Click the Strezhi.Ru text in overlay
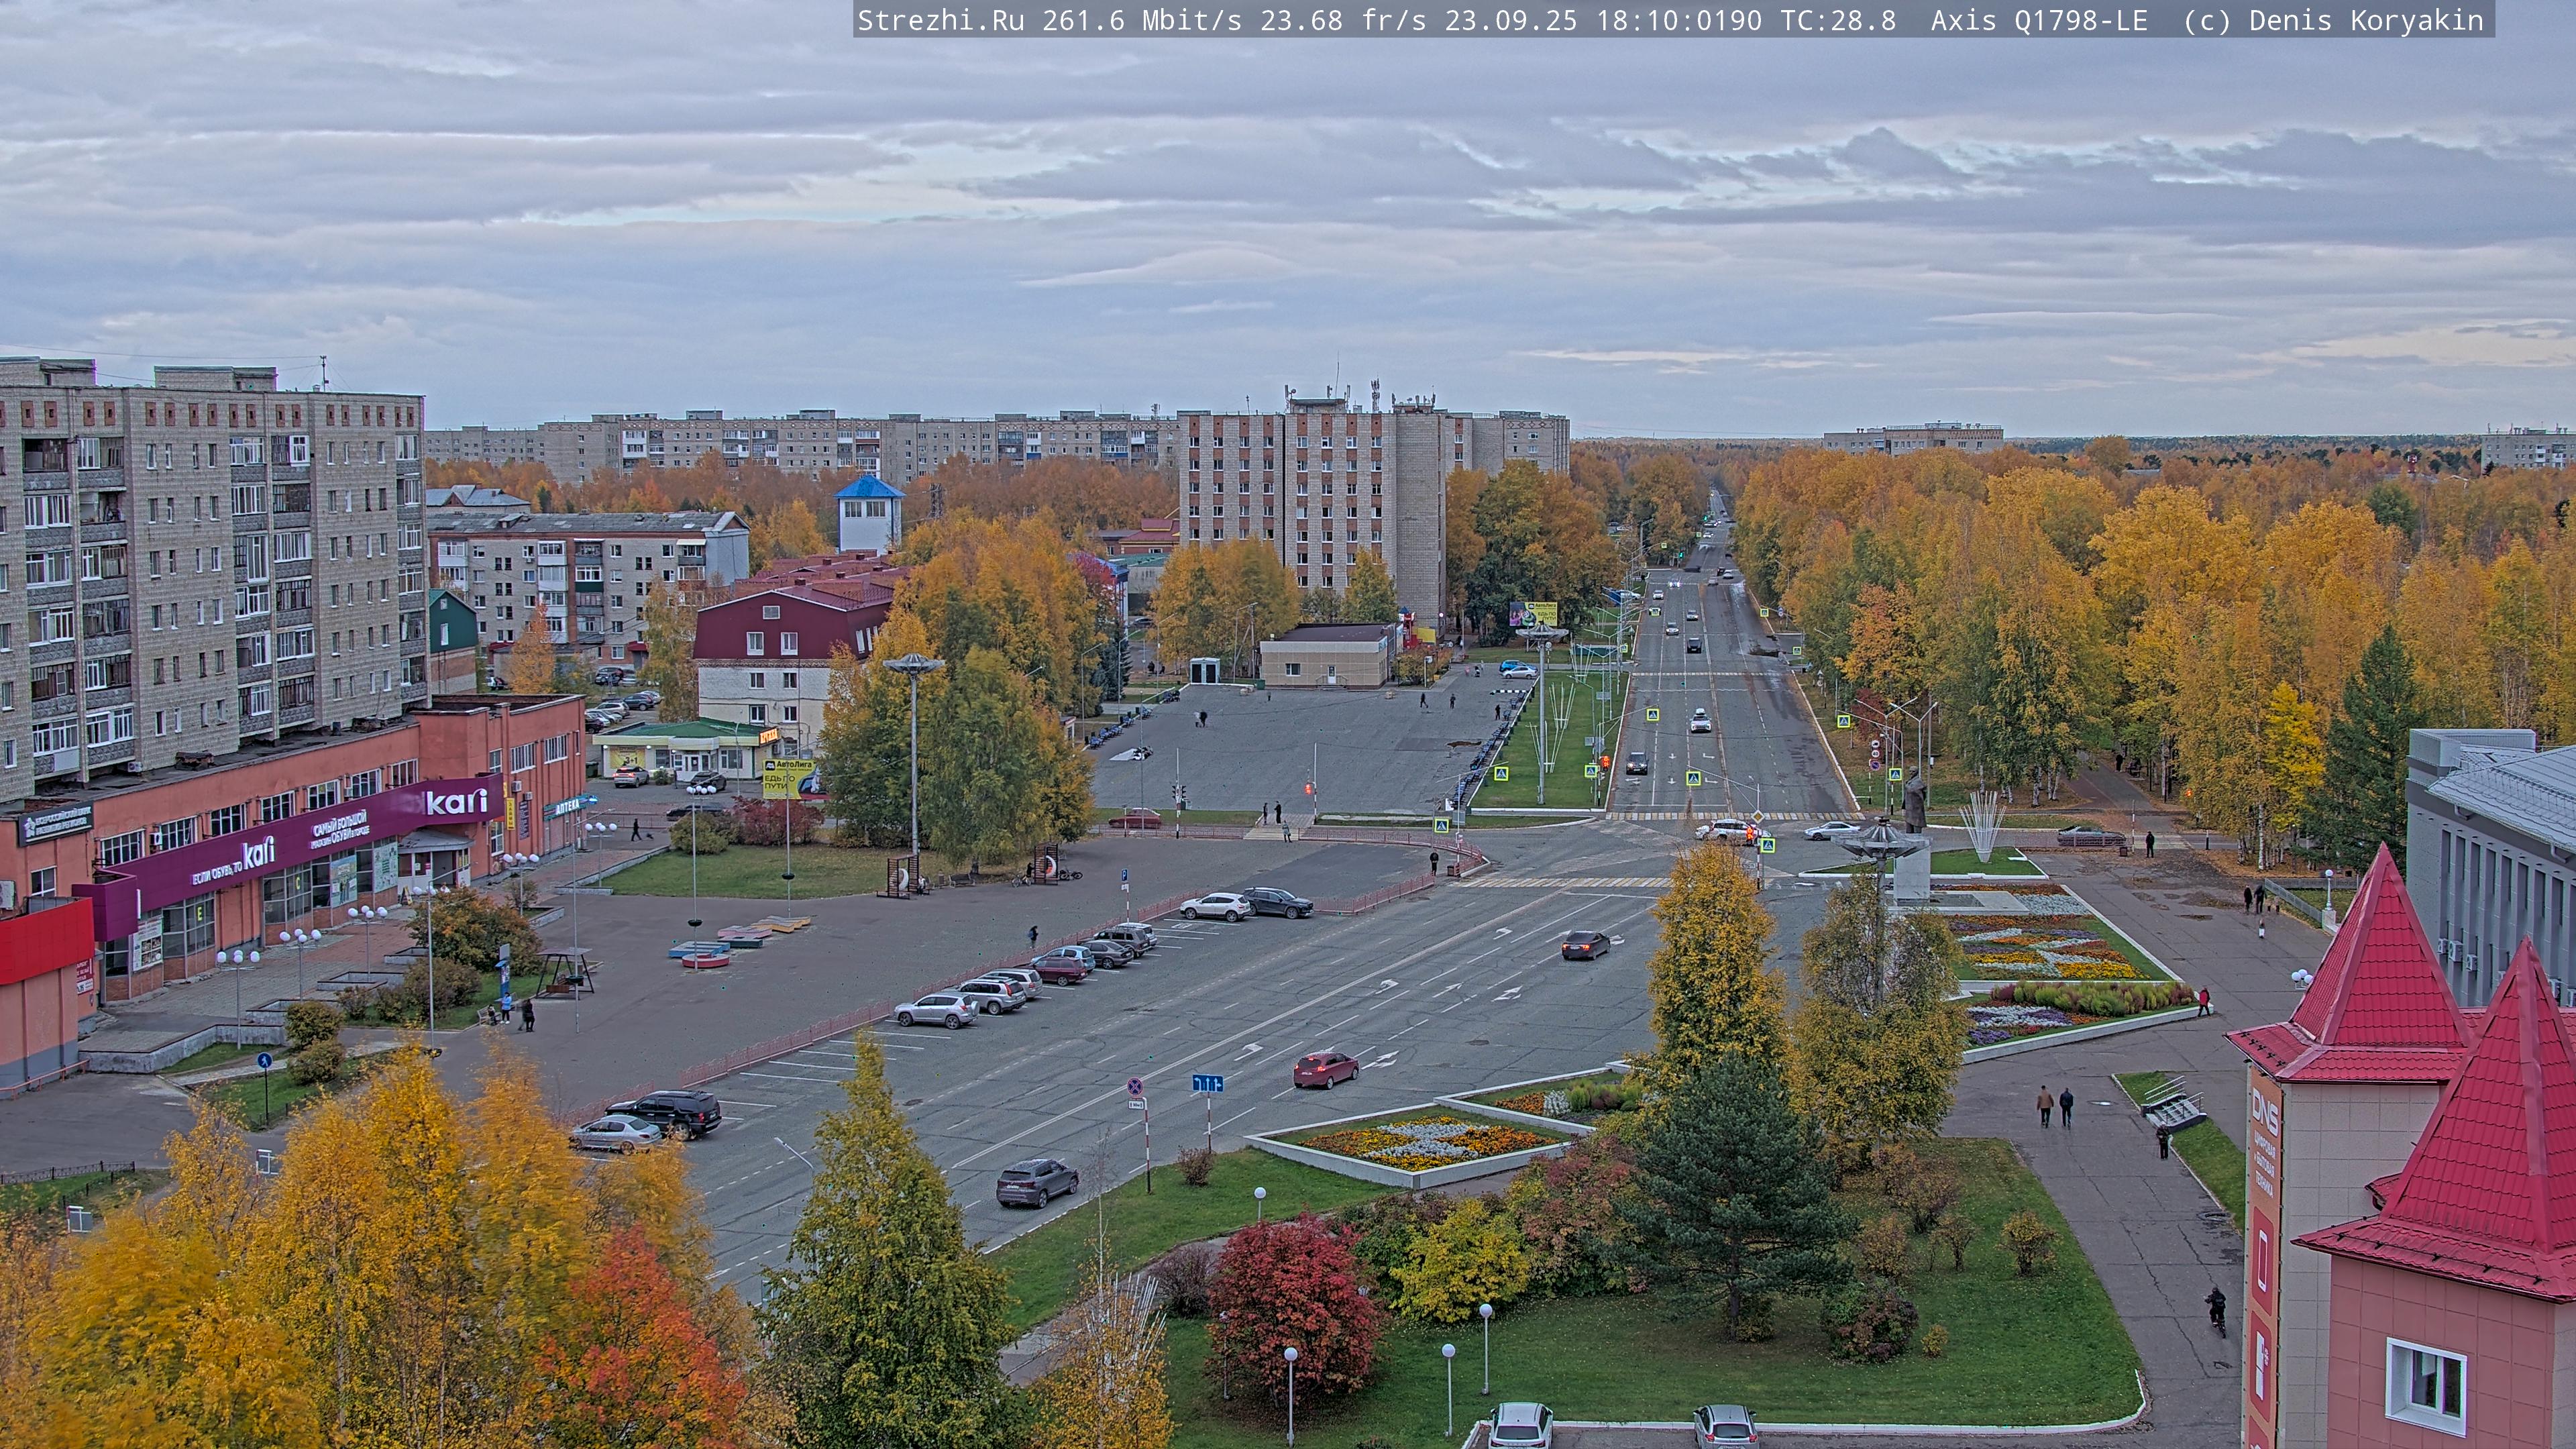Screen dimensions: 2576x1449 pos(940,20)
